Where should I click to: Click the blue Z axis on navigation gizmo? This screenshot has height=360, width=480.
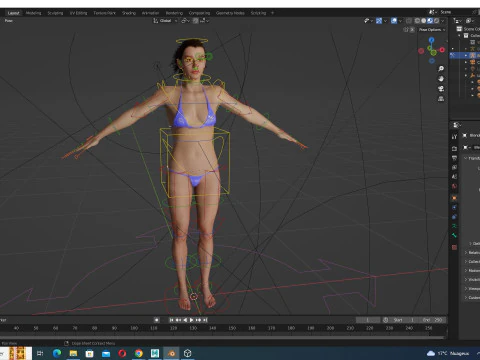[x=432, y=40]
